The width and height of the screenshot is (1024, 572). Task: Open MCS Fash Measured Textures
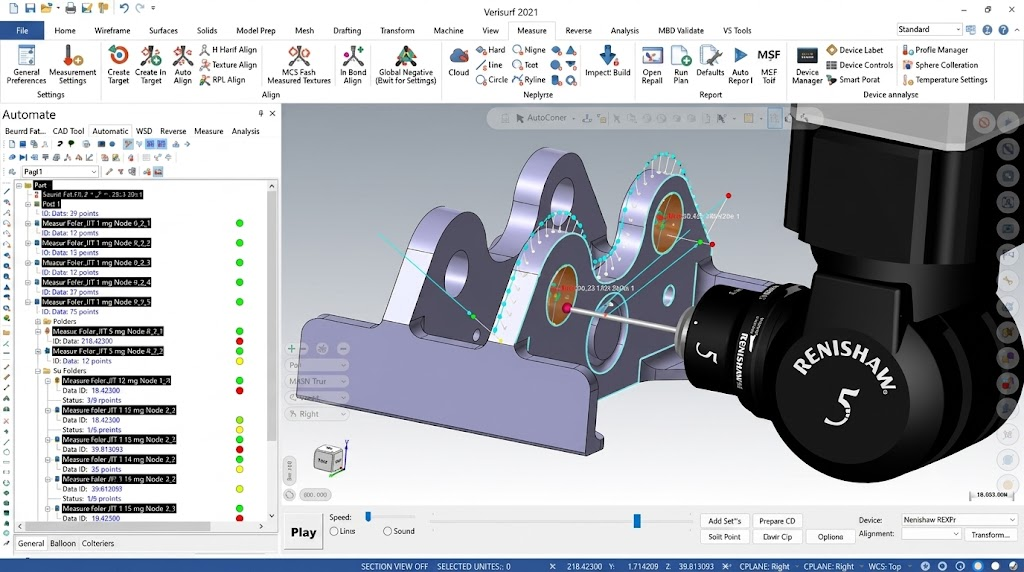click(299, 64)
